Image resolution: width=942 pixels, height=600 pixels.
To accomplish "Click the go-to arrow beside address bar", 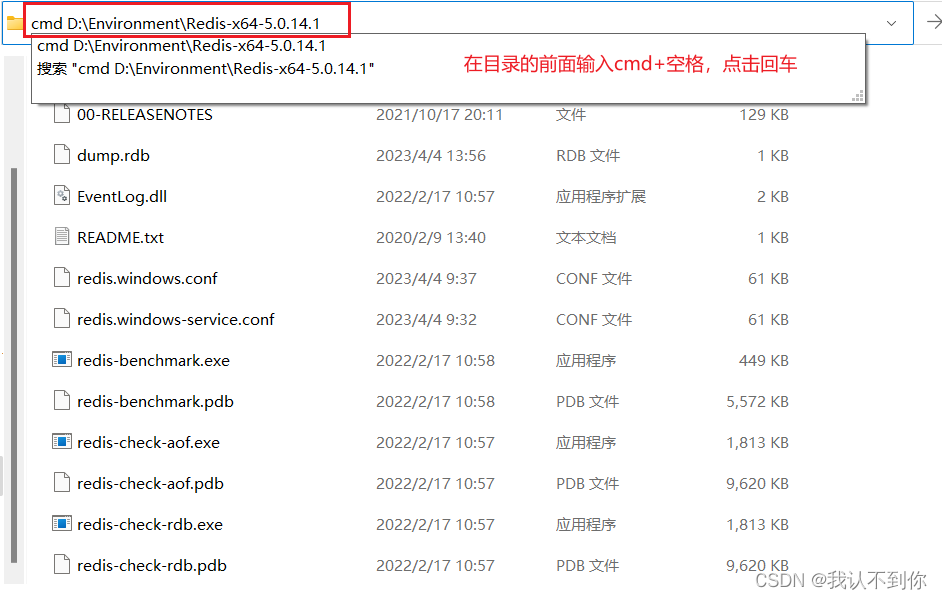I will pyautogui.click(x=934, y=22).
